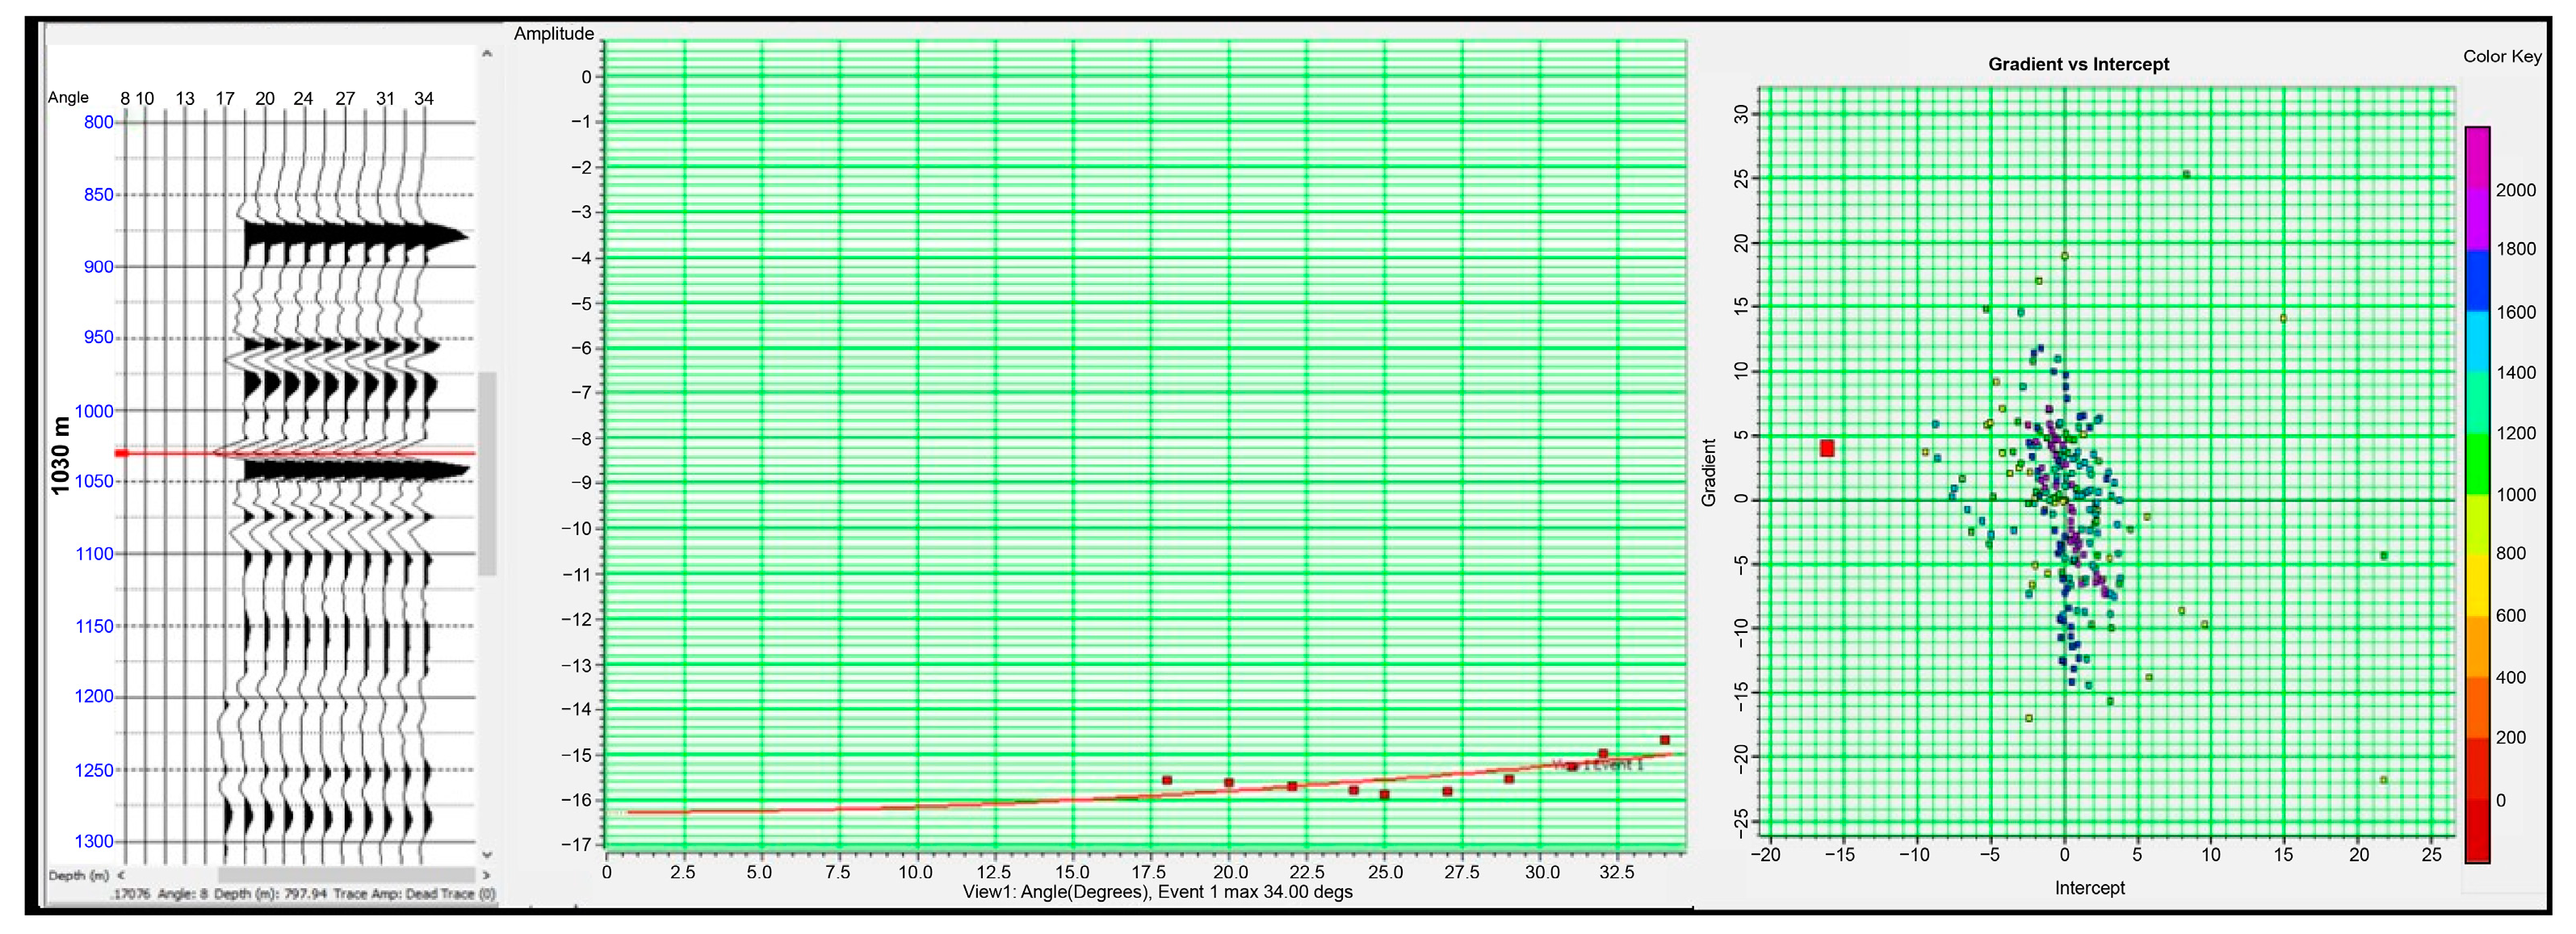Click the outlier point near intercept 15, gradient 14

[2283, 318]
